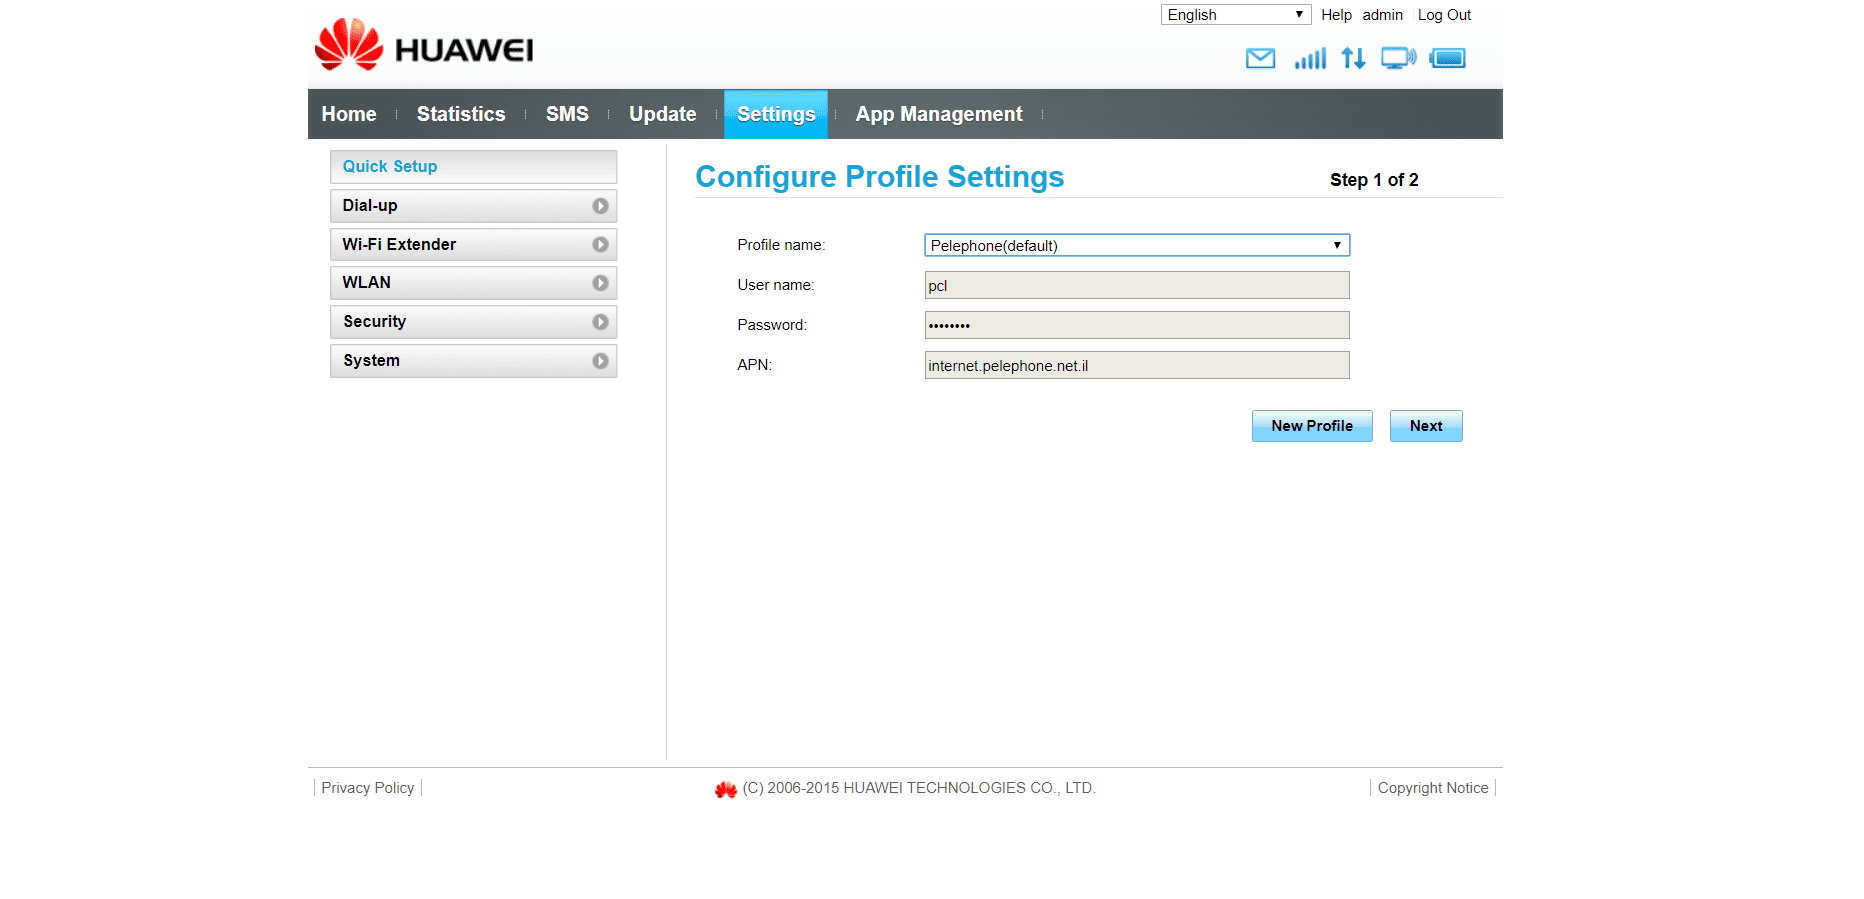Open the Statistics tab
Screen dimensions: 1864x899
461,114
